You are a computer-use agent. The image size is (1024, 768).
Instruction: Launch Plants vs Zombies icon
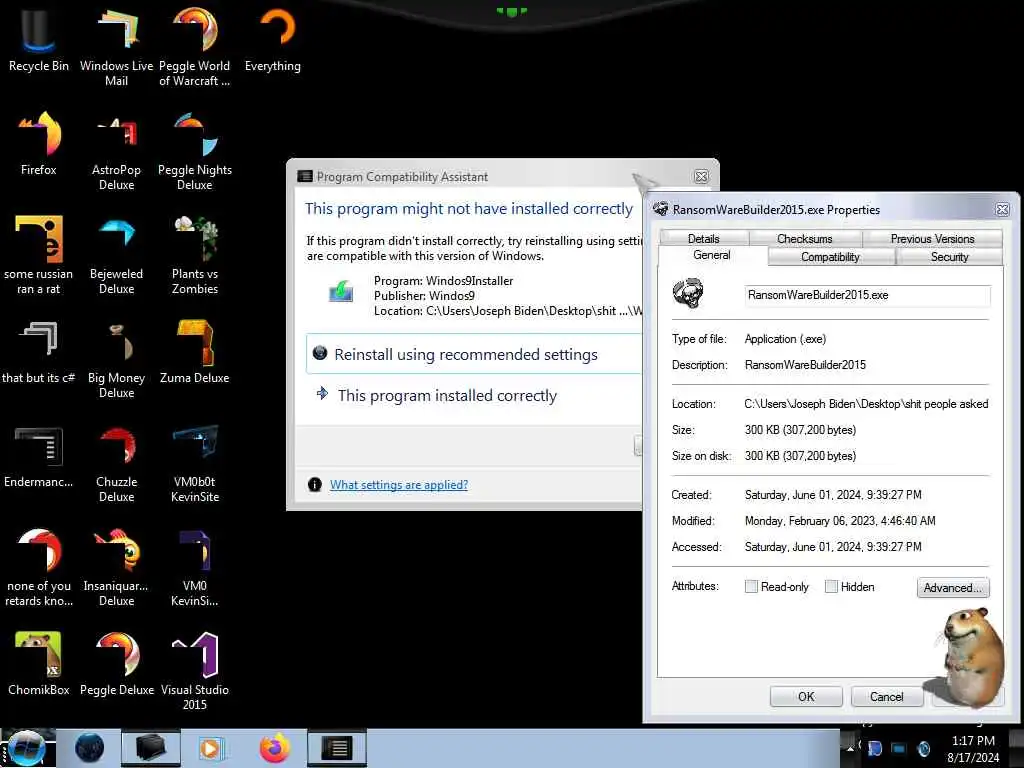pyautogui.click(x=195, y=255)
